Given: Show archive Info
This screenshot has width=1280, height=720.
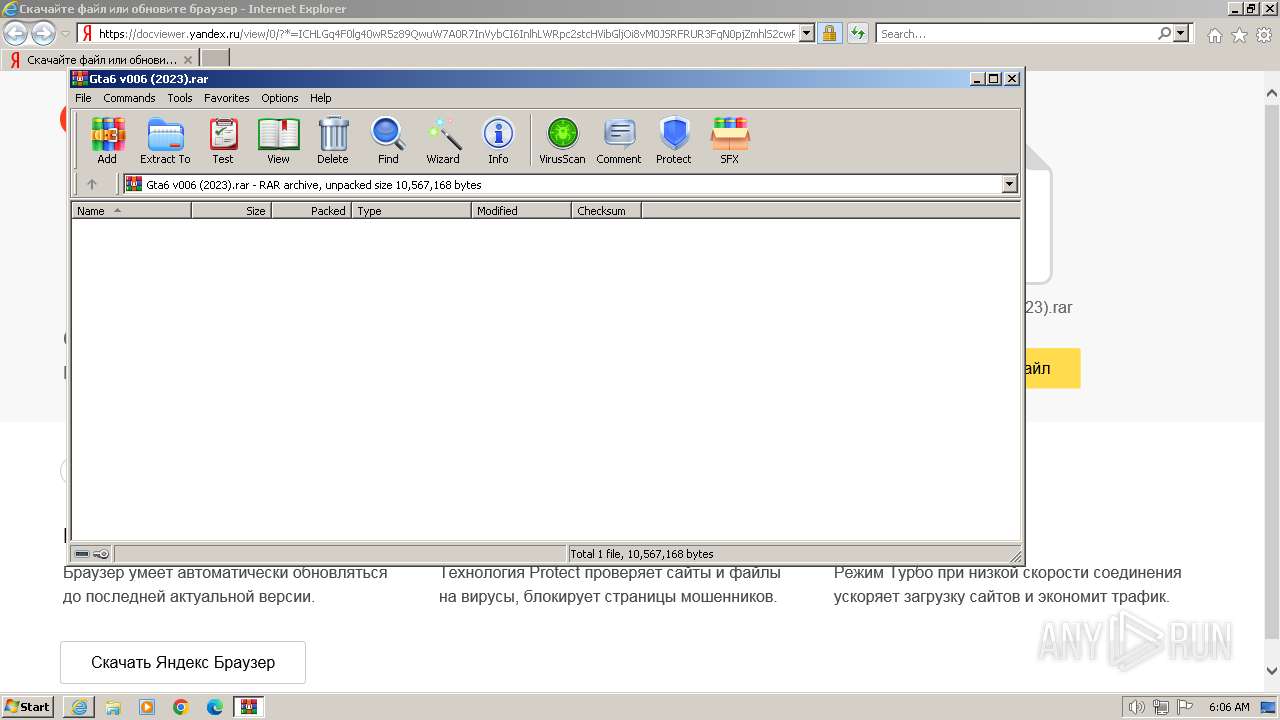Looking at the screenshot, I should pyautogui.click(x=498, y=140).
